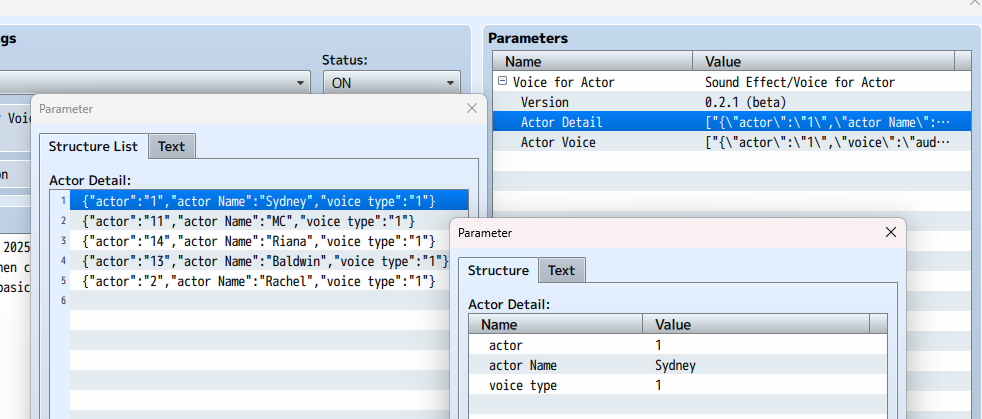
Task: Click the Actor Voice value starting with audio path
Action: point(827,142)
